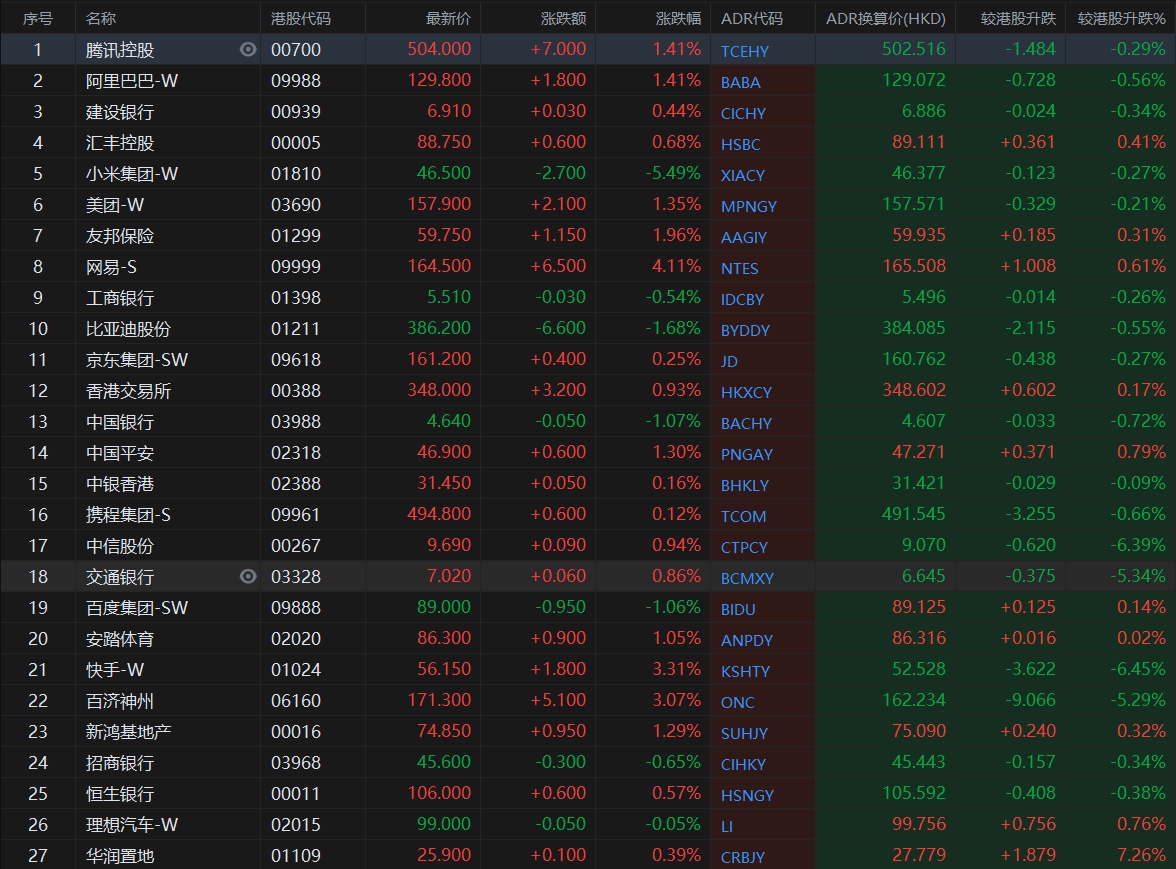The image size is (1176, 869).
Task: Select the 香港交易所 row name
Action: tap(128, 391)
